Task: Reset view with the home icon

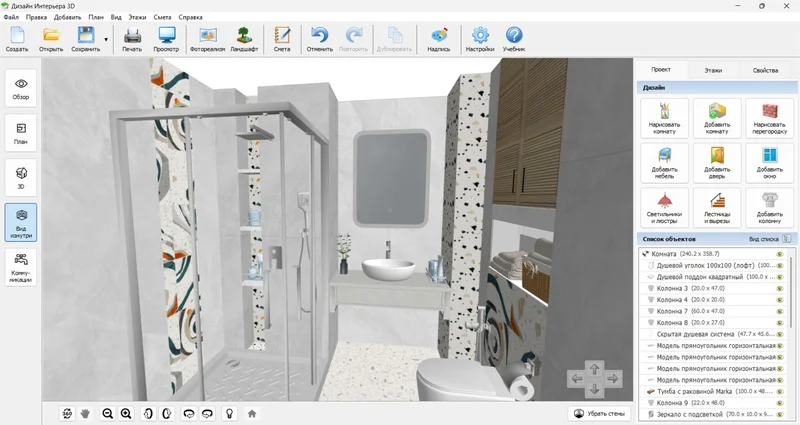Action: click(252, 413)
